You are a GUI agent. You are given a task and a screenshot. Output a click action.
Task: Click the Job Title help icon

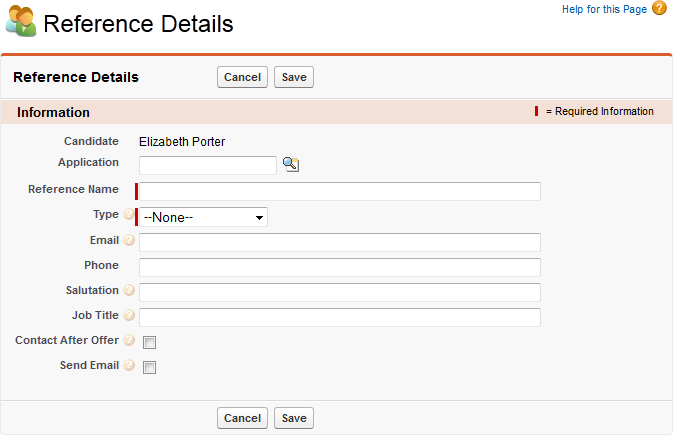coord(128,316)
